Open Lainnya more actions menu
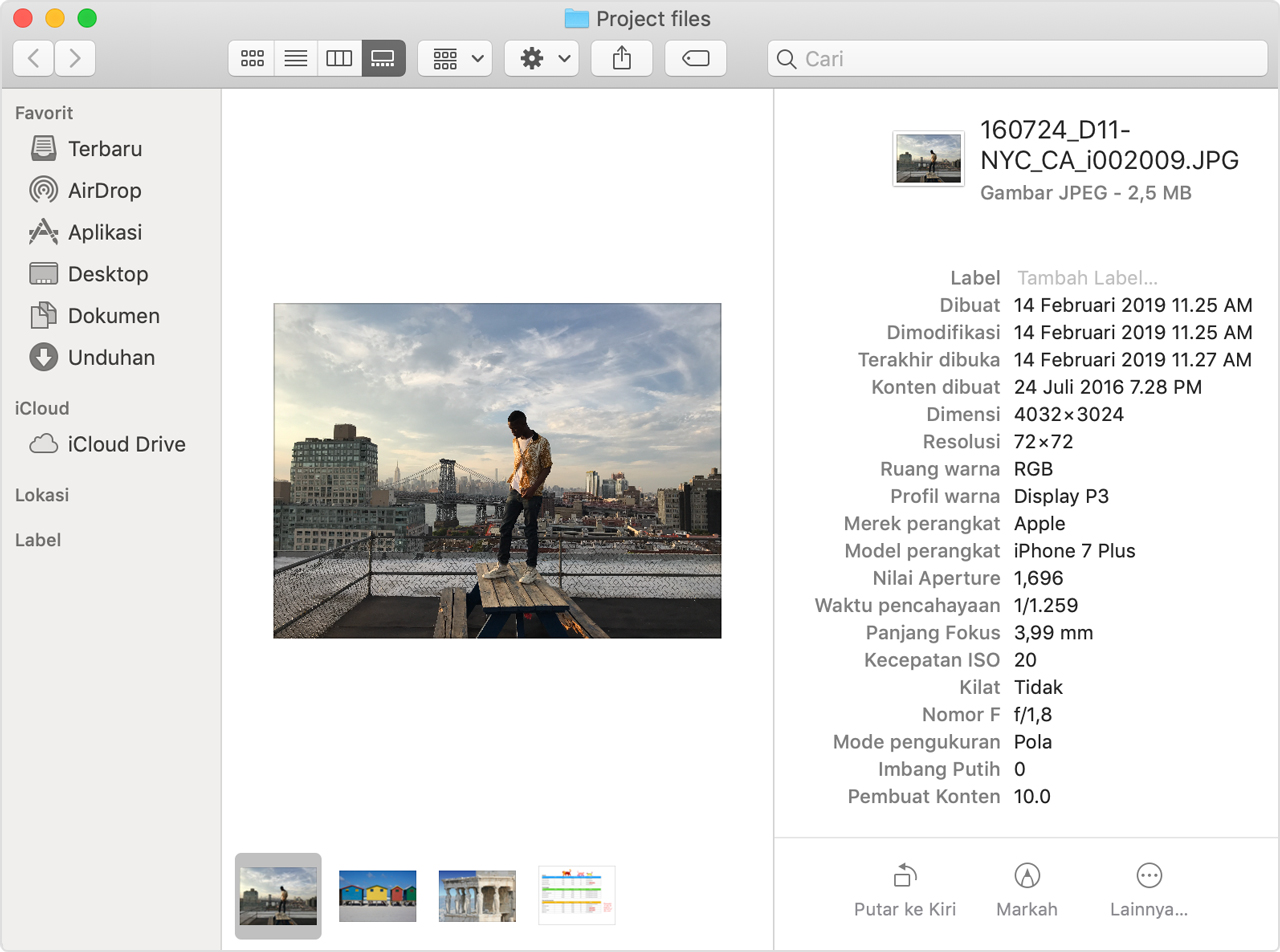The image size is (1280, 952). point(1149,877)
